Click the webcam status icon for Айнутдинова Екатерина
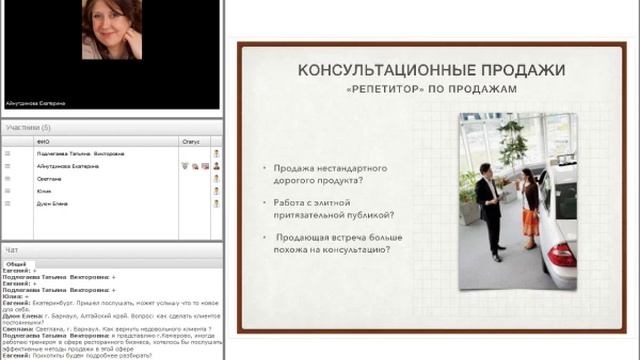 pos(195,167)
